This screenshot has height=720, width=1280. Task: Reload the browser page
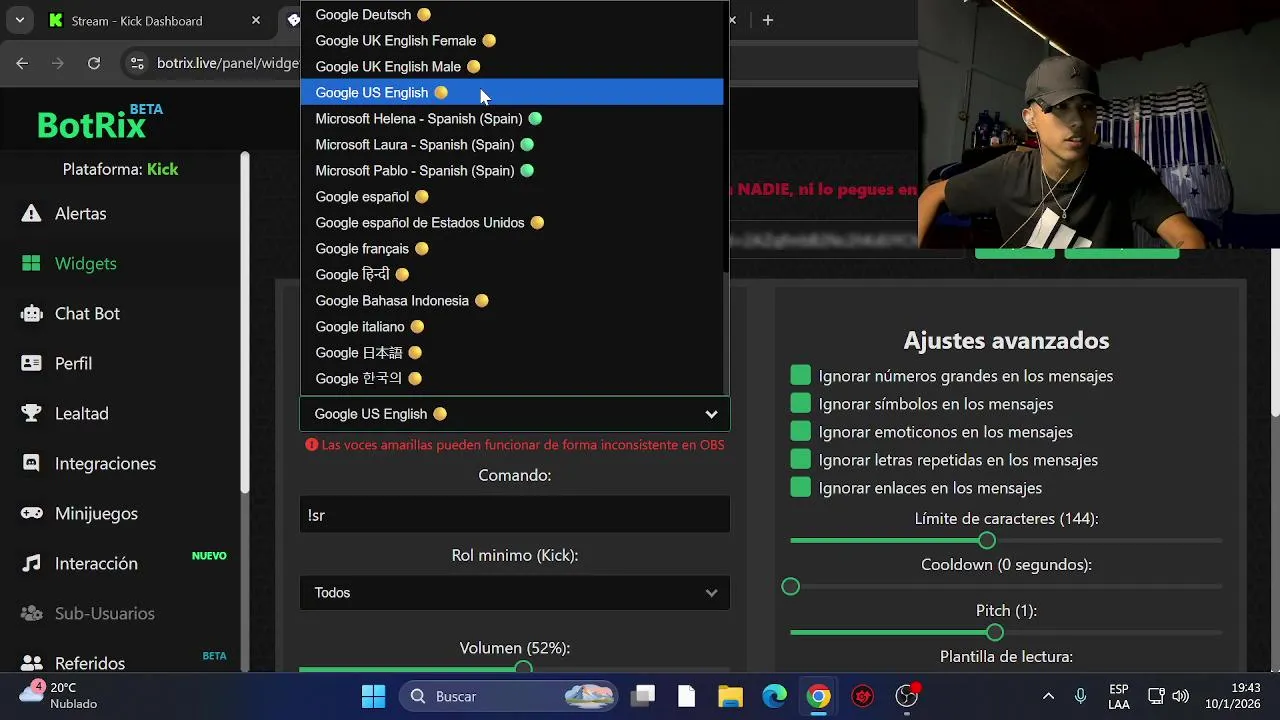click(94, 63)
